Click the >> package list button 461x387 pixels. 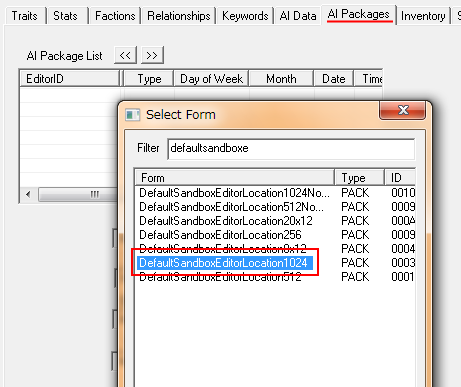152,55
